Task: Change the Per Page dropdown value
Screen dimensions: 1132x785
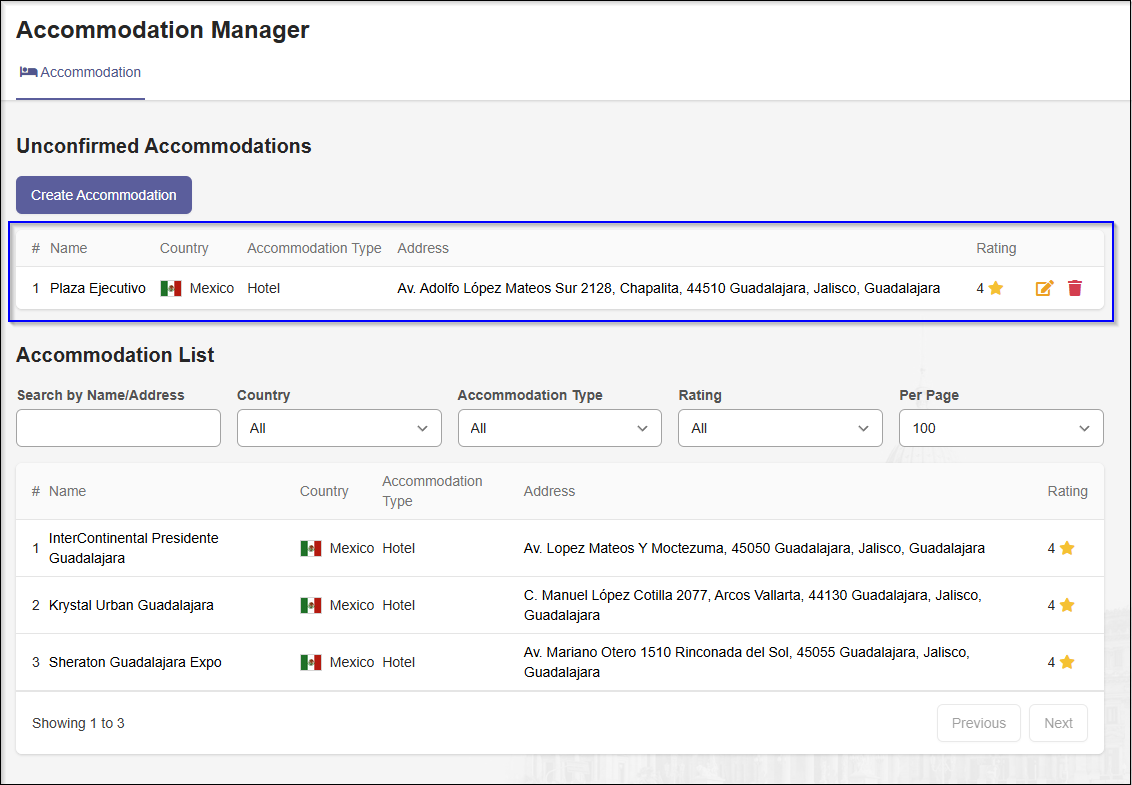Action: coord(1001,428)
